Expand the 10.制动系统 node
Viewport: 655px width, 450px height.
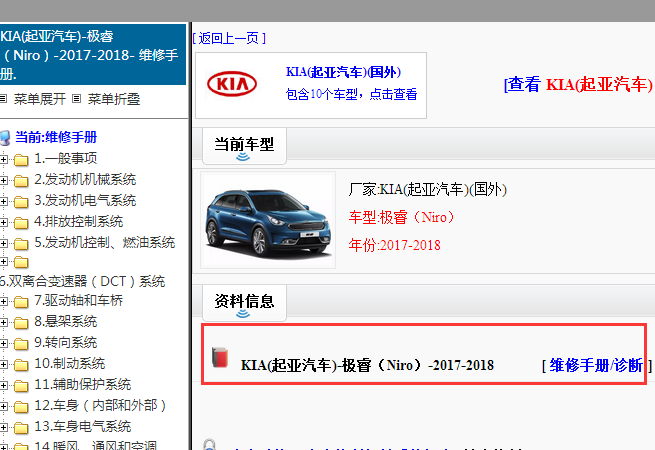tap(4, 364)
